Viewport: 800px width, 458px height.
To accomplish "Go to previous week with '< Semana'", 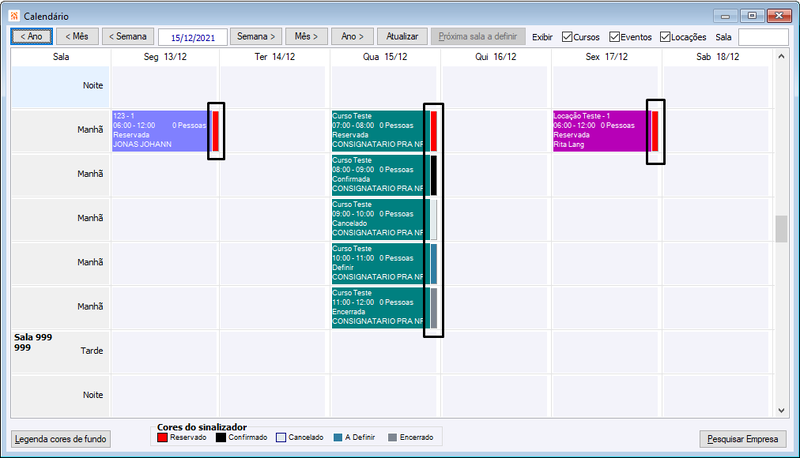I will [128, 37].
